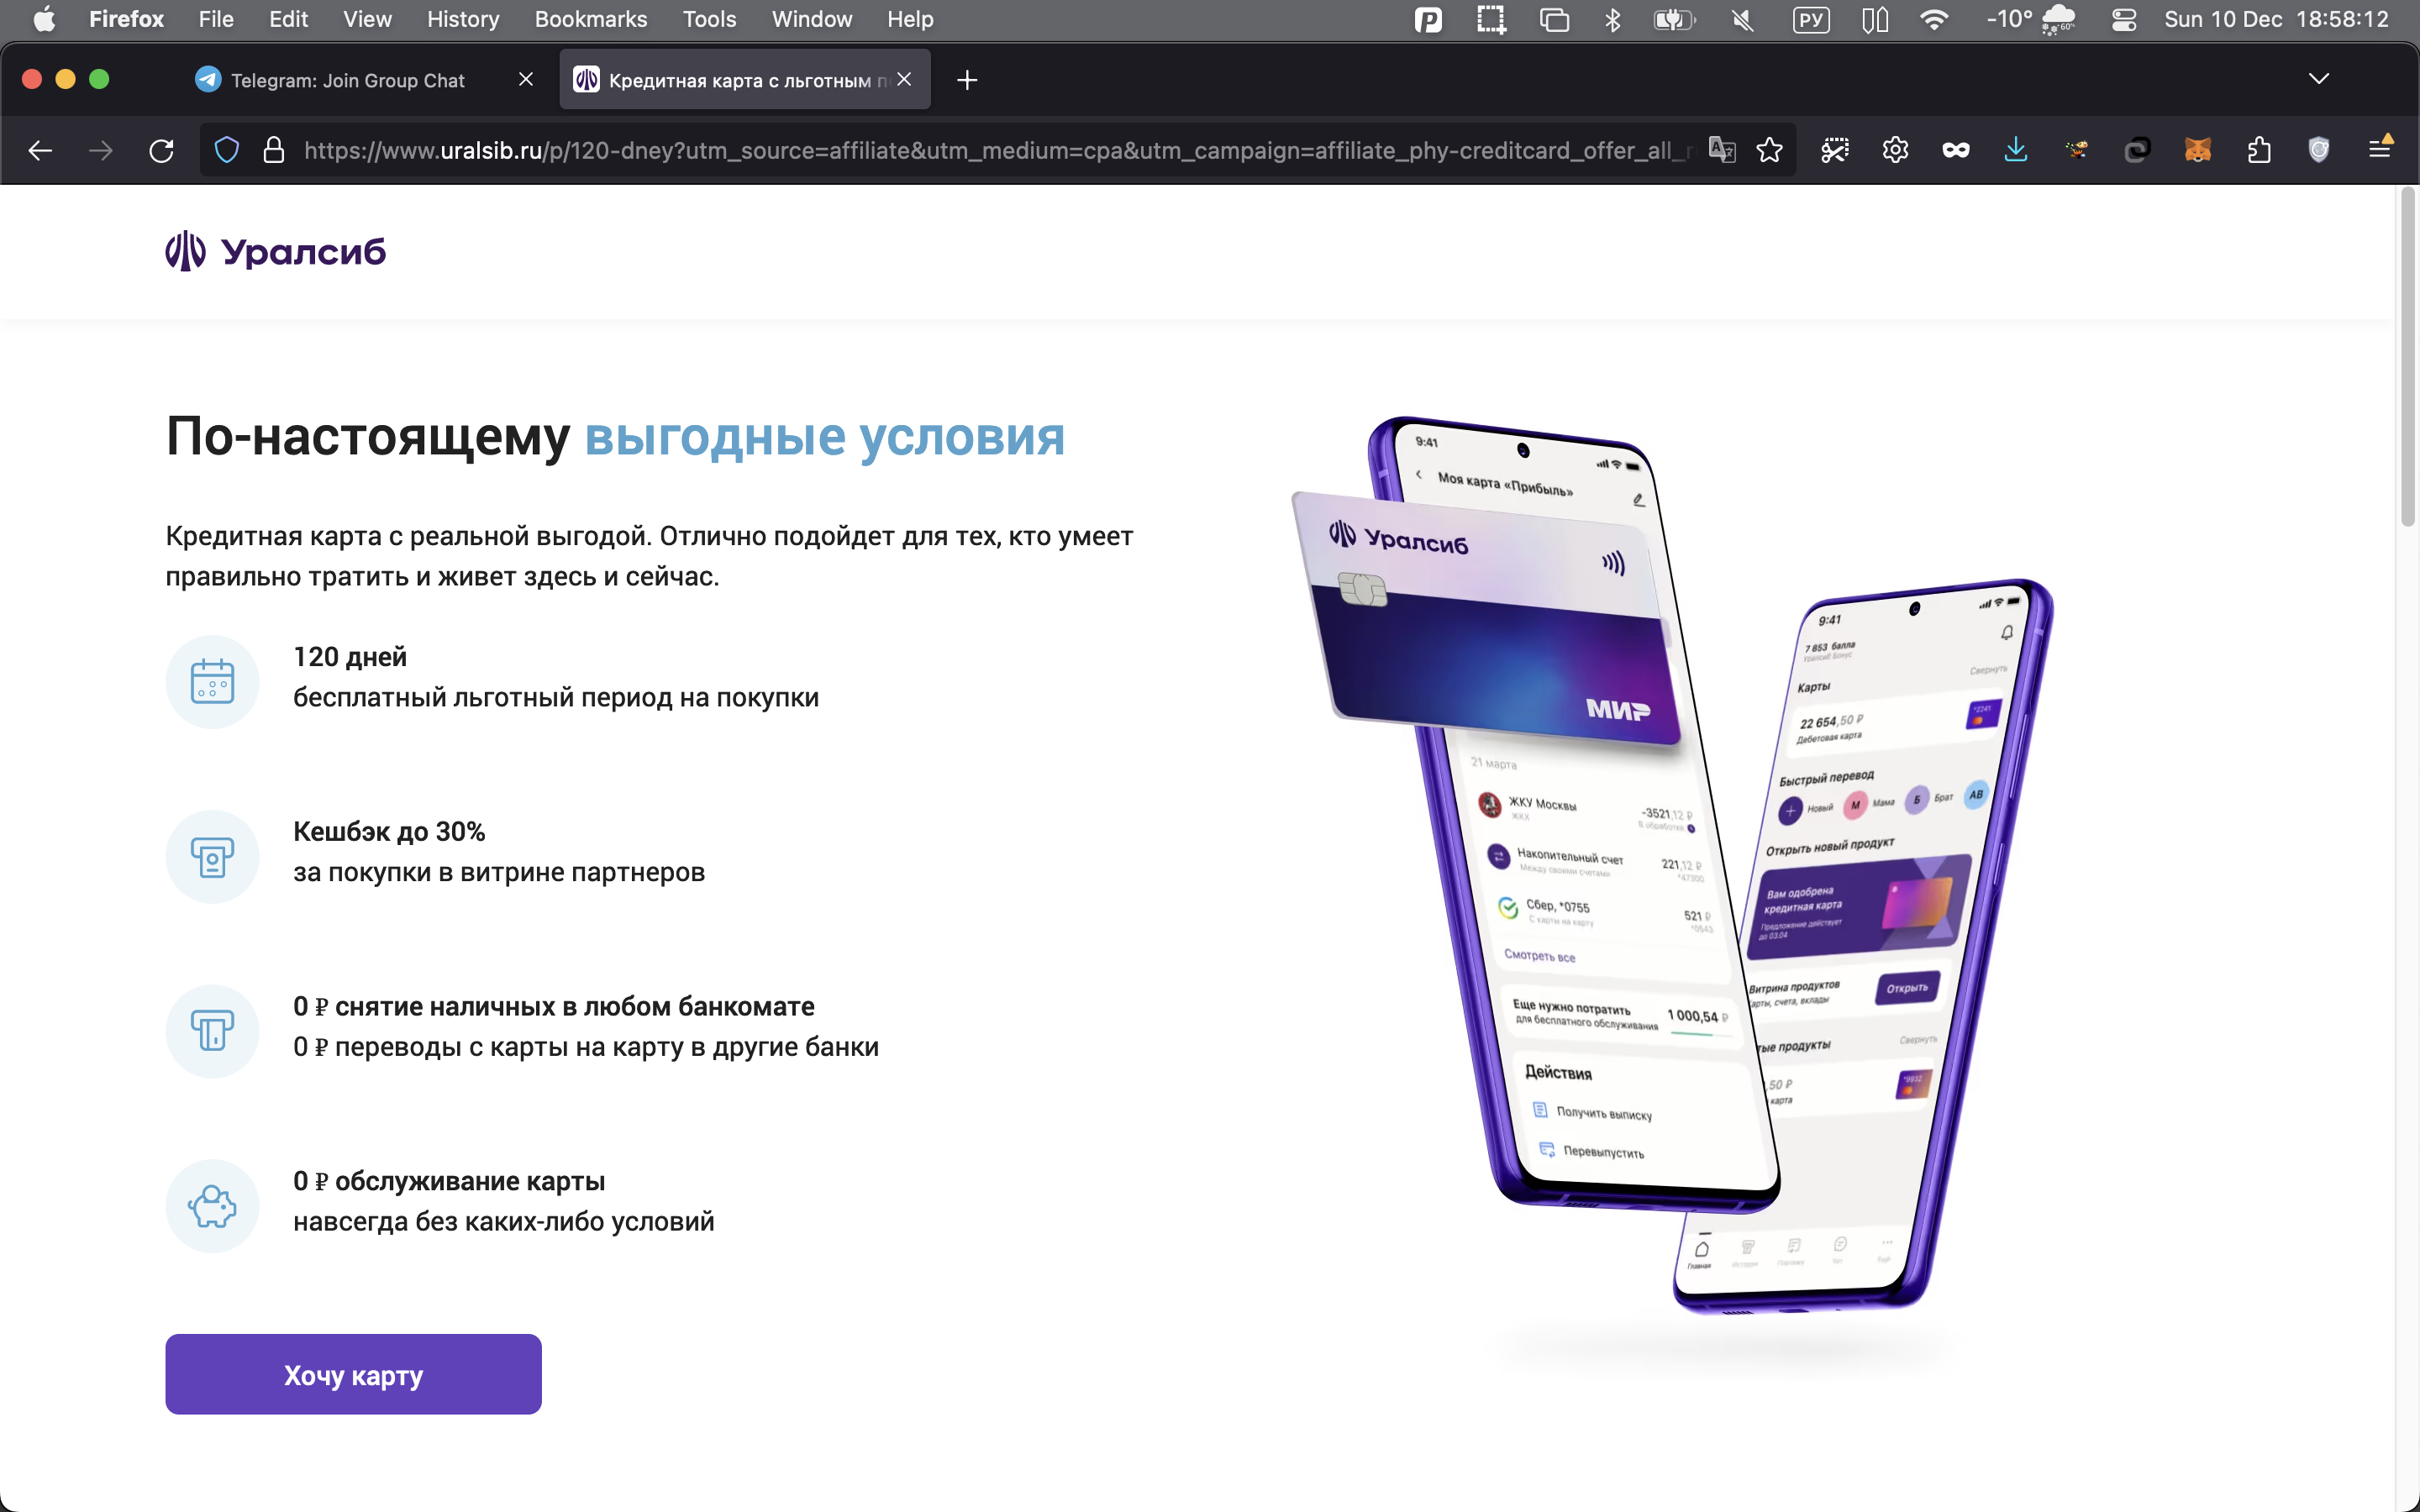
Task: Open the Extensions puzzle piece icon
Action: click(2259, 151)
